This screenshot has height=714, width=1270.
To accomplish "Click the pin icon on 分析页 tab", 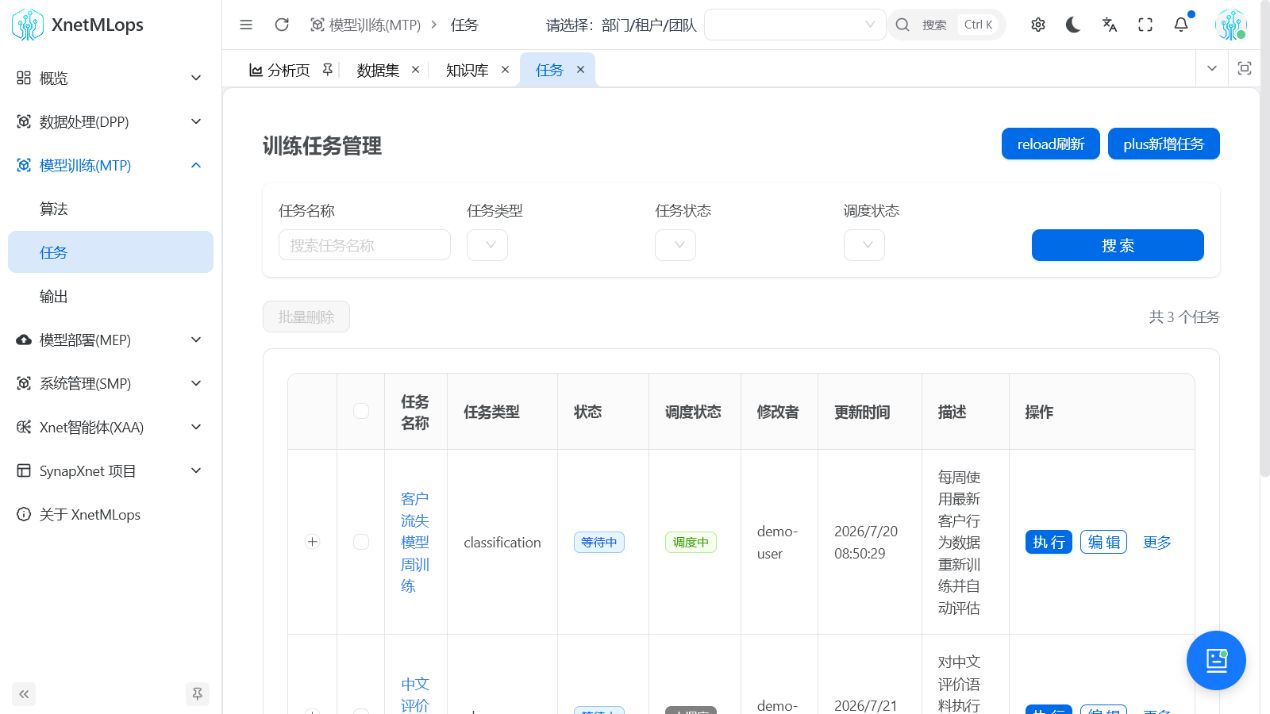I will 327,70.
